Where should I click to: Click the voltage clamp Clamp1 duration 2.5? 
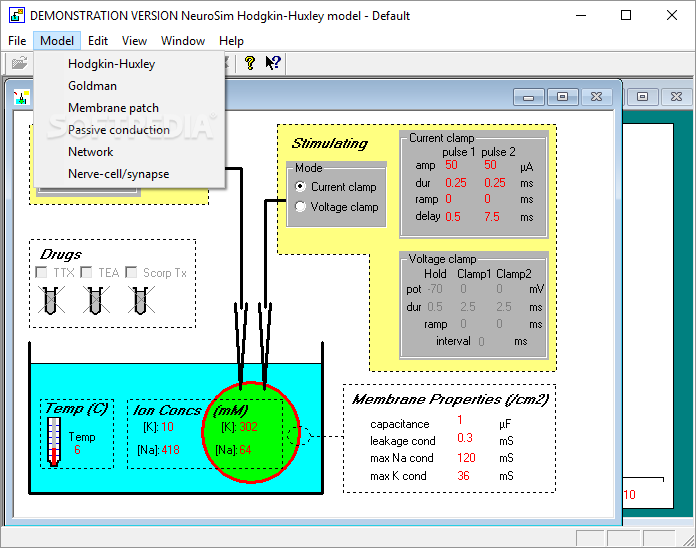(468, 307)
